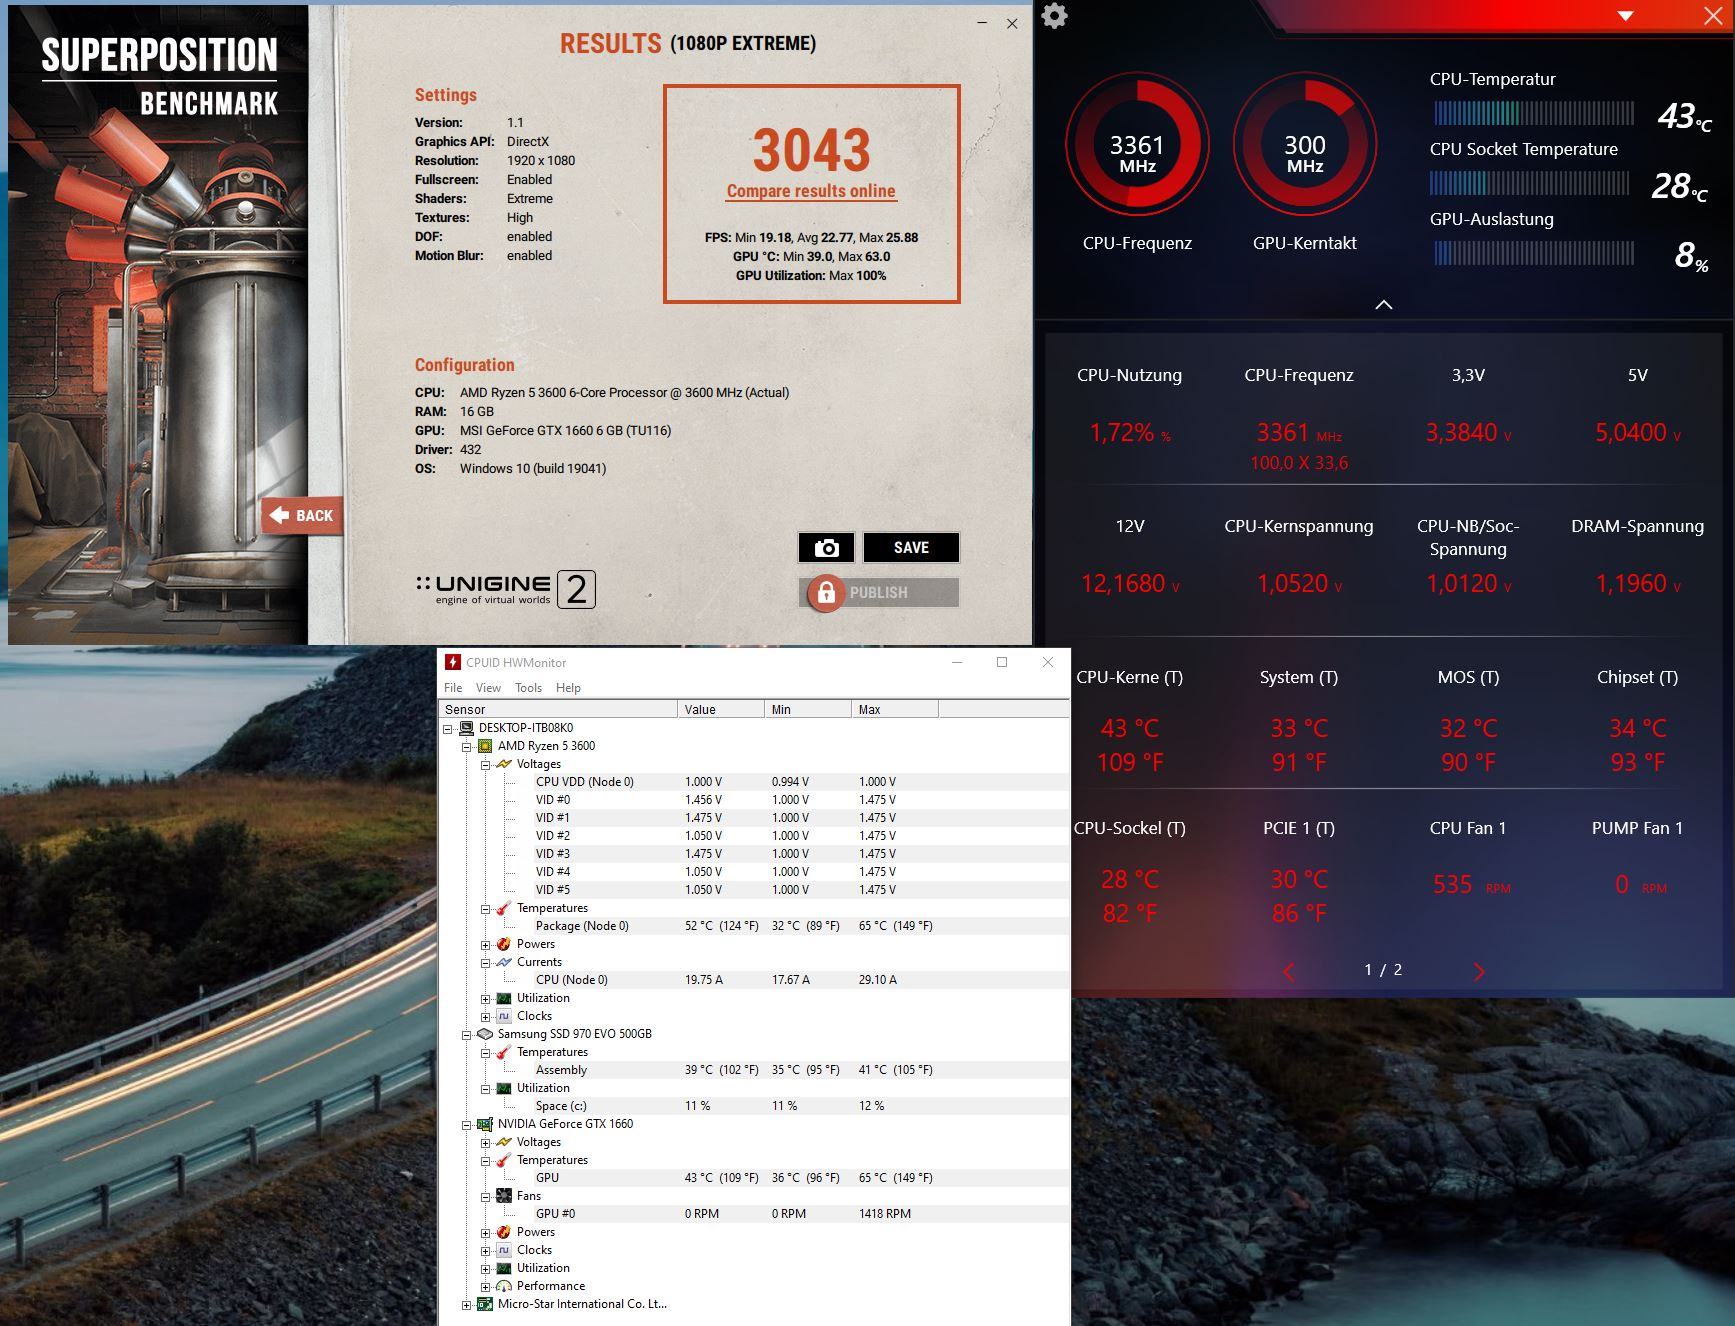1735x1326 pixels.
Task: Expand the CPU Powers node
Action: pos(485,944)
